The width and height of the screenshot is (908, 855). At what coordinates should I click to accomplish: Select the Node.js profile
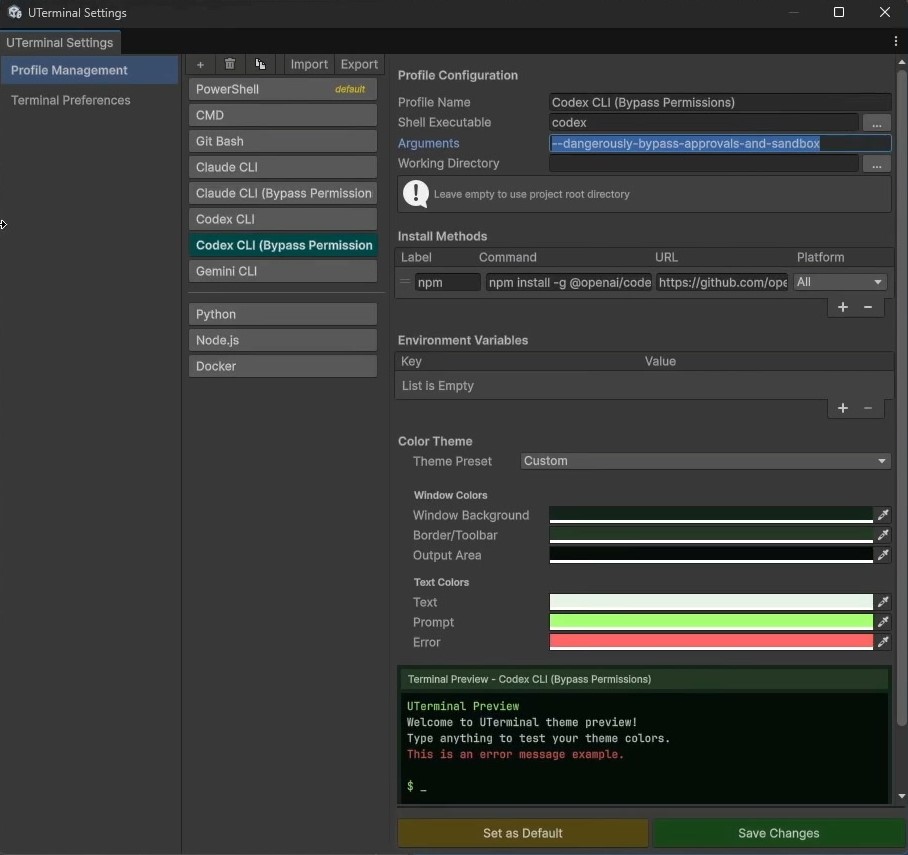(x=283, y=341)
